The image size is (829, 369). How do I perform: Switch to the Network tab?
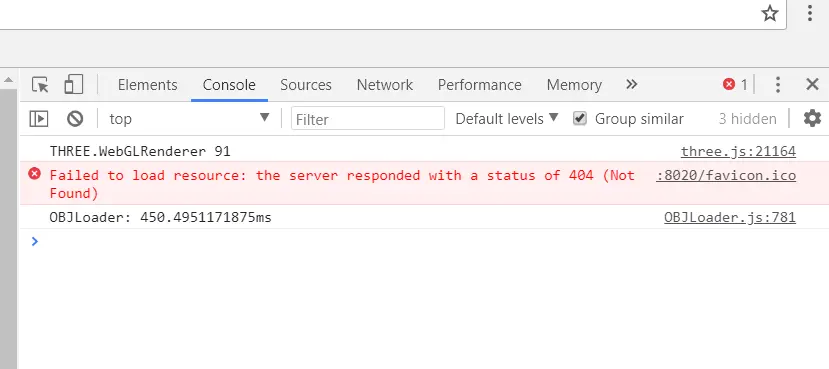(x=385, y=85)
